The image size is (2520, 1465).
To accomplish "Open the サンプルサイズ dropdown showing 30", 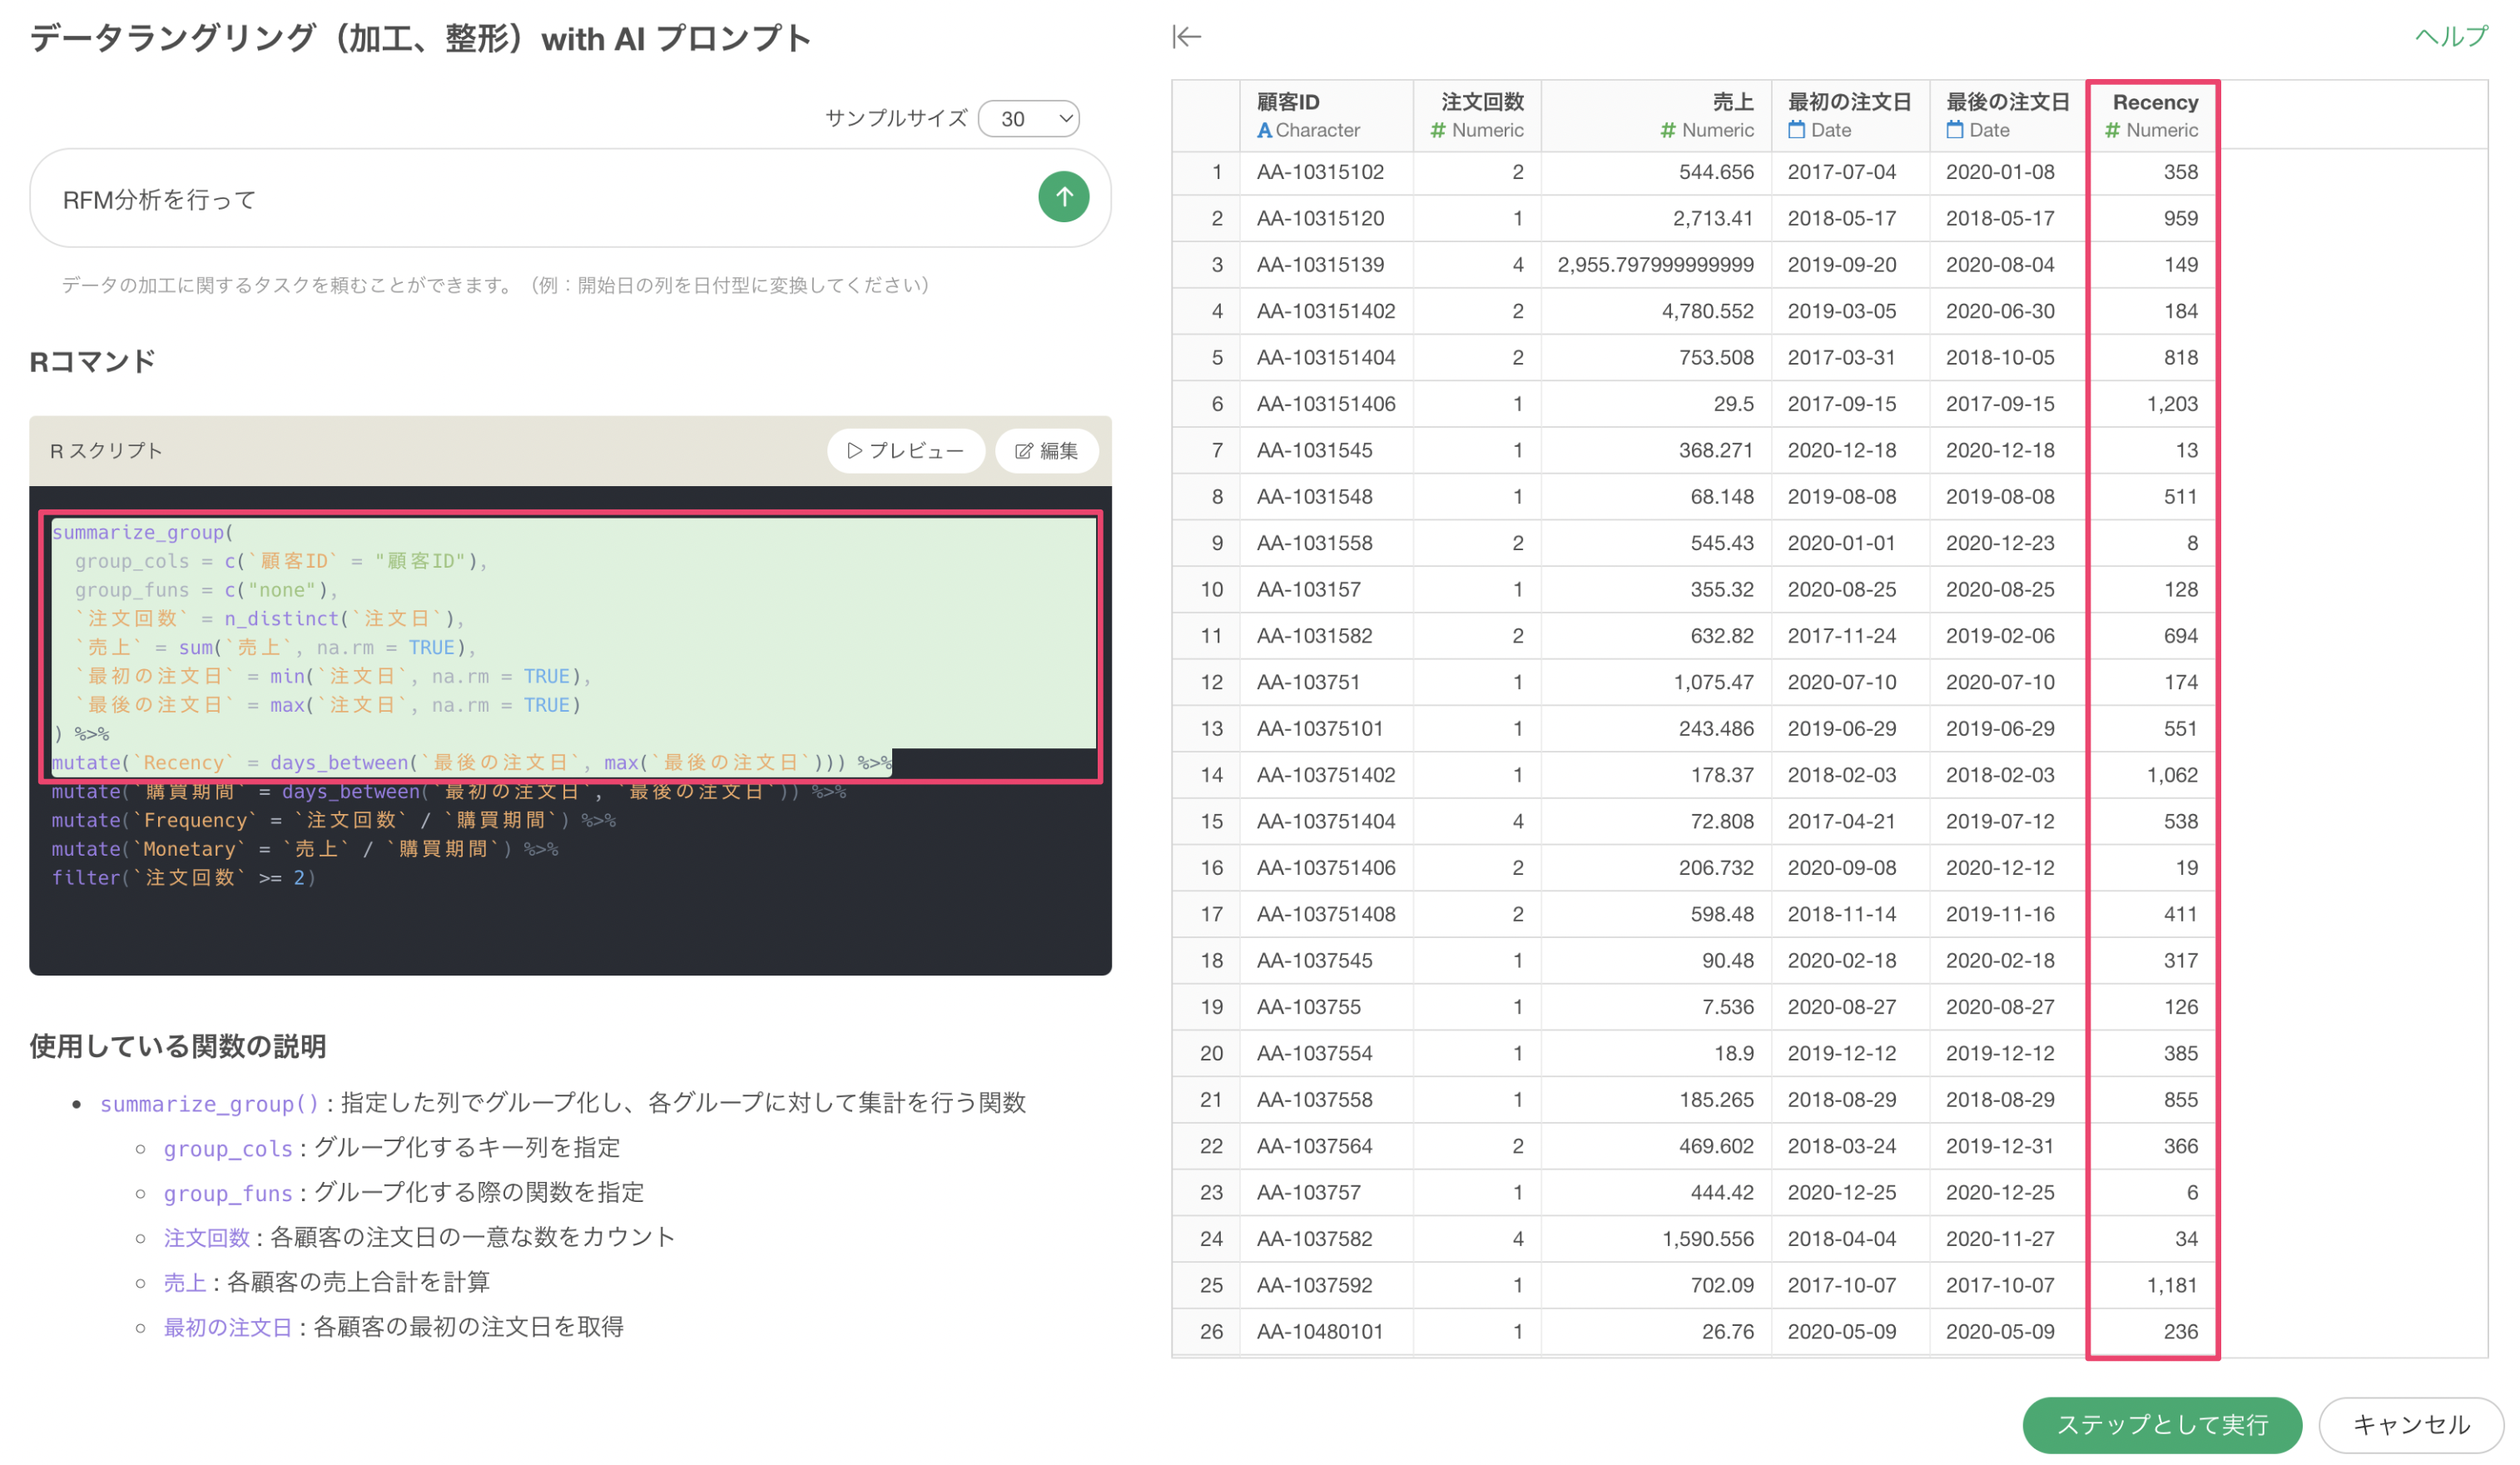I will (x=1028, y=119).
